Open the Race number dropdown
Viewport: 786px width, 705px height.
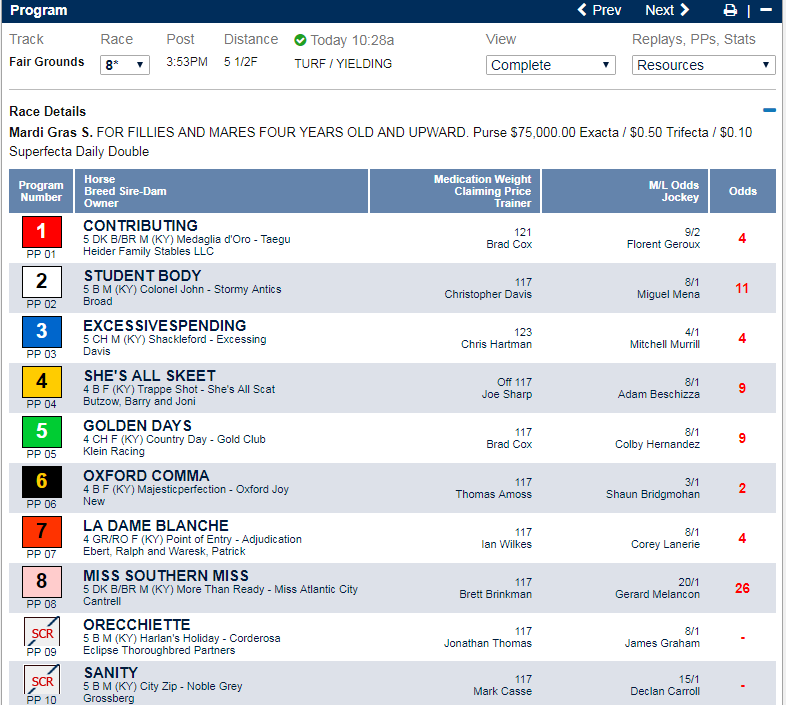[125, 65]
